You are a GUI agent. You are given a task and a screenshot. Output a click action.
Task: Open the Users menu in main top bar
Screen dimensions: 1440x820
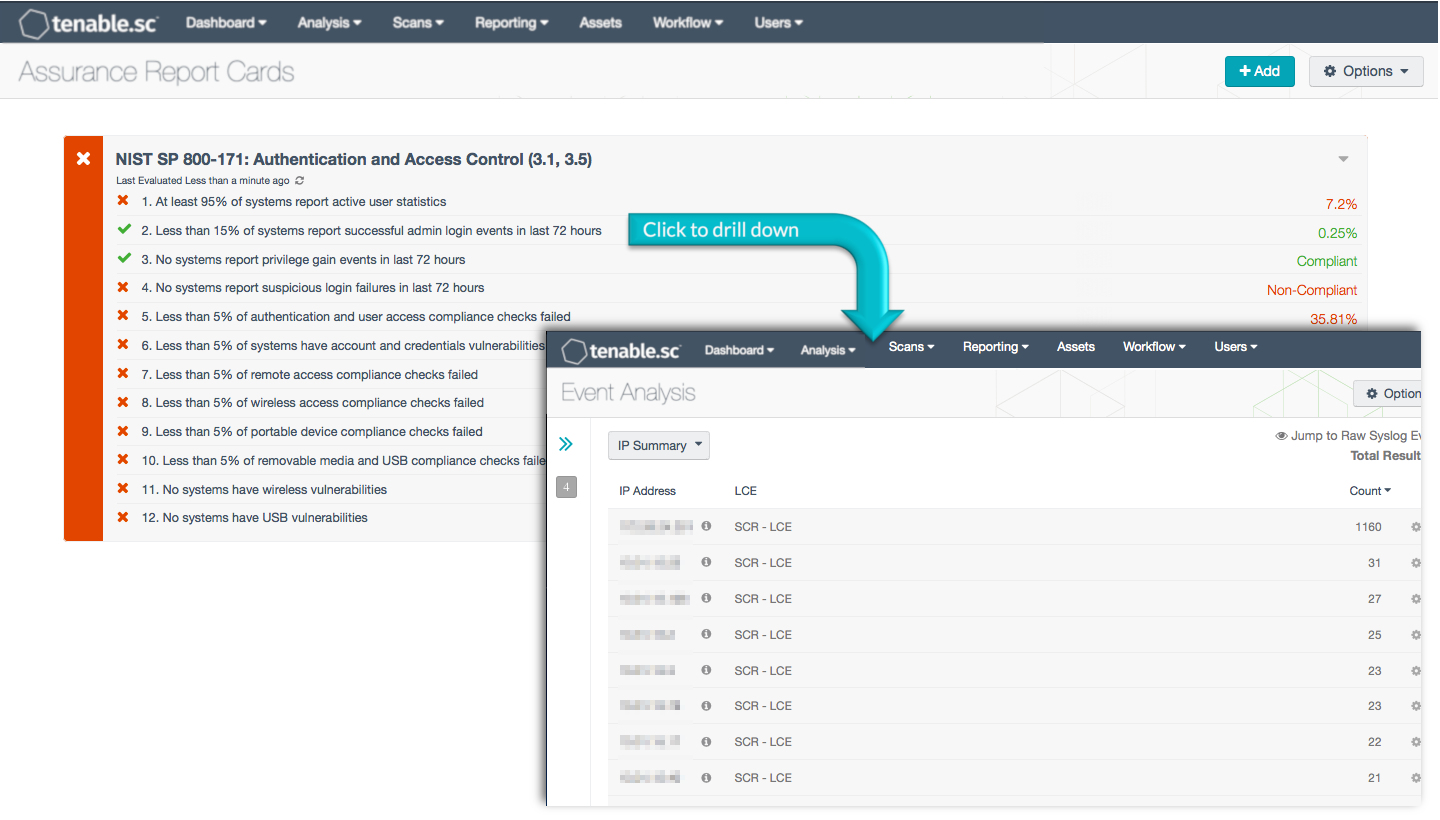(x=778, y=22)
